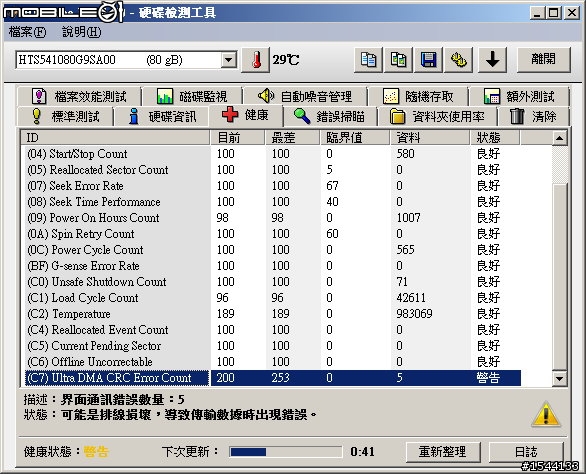
Task: Switch to the 標準測試 tab
Action: pos(65,116)
